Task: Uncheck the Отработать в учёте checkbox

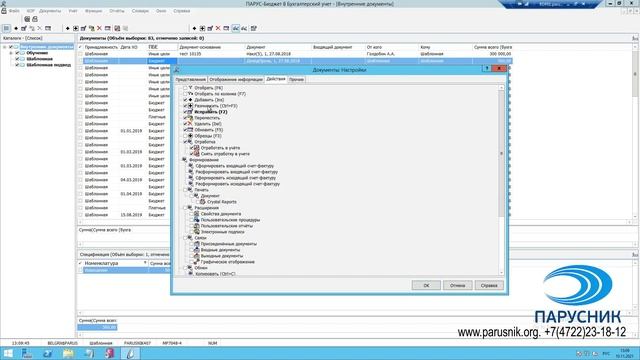Action: (x=191, y=148)
